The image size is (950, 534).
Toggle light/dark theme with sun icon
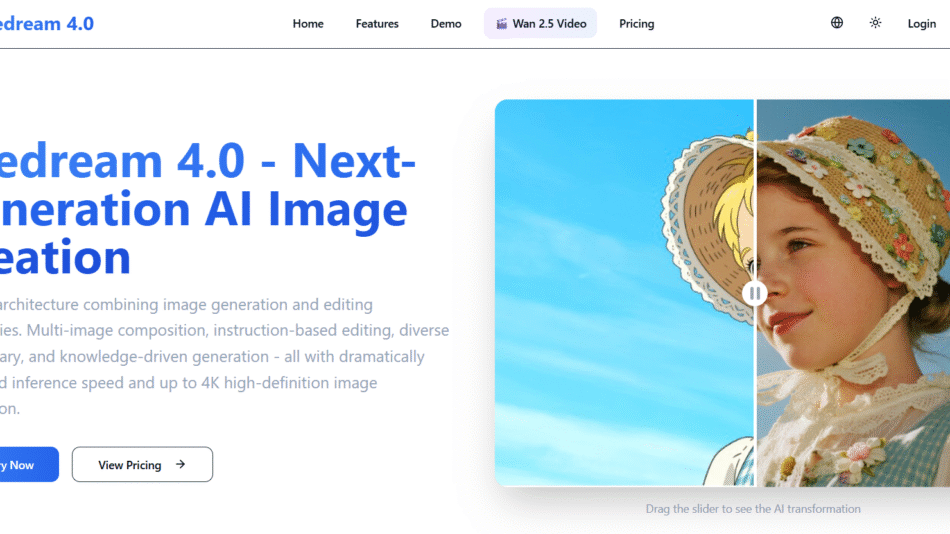875,23
